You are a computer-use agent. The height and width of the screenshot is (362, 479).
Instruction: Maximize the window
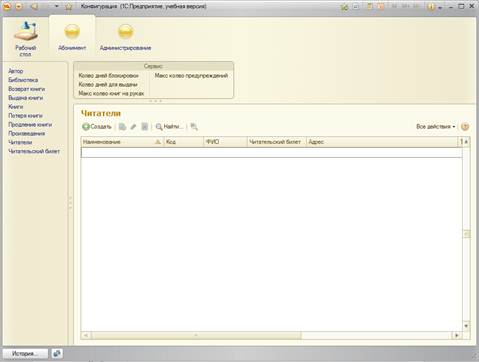(x=461, y=6)
